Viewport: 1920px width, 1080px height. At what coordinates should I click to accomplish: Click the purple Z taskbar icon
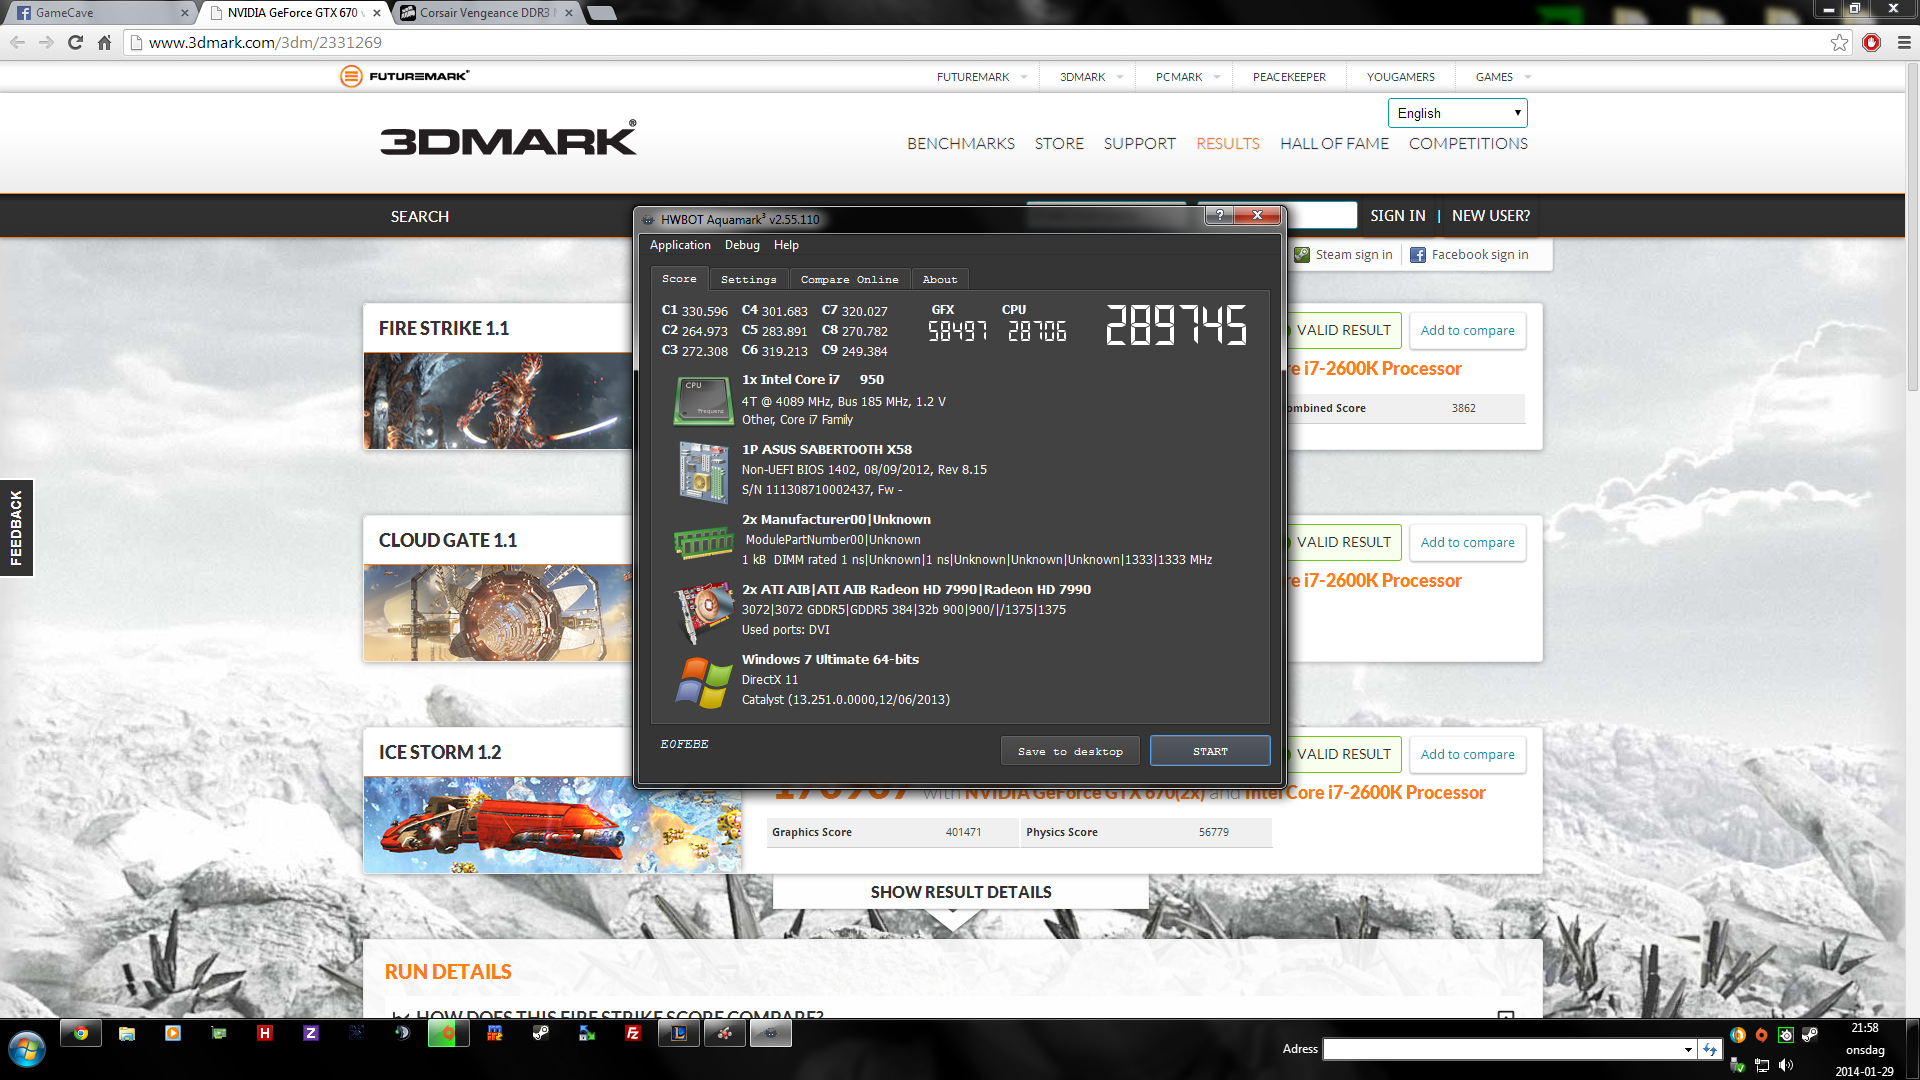click(x=311, y=1033)
